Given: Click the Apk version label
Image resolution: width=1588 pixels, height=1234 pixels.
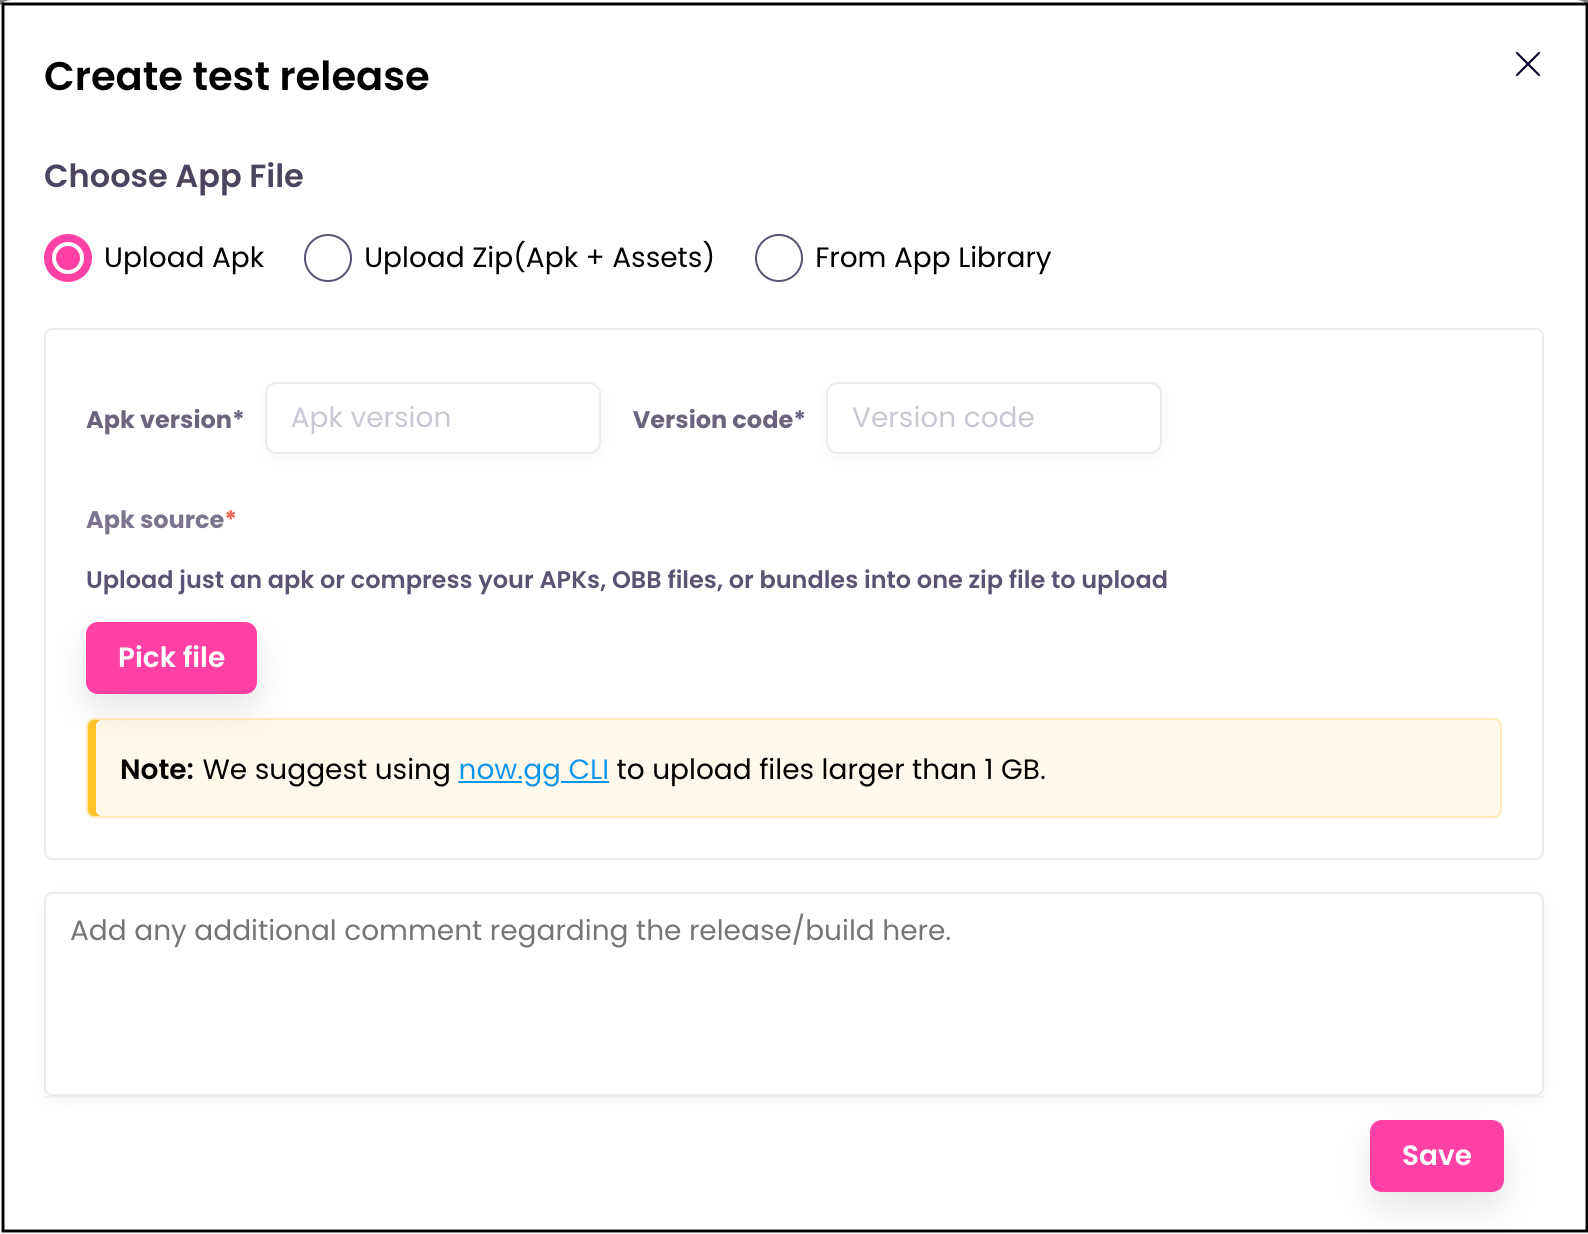Looking at the screenshot, I should click(164, 419).
